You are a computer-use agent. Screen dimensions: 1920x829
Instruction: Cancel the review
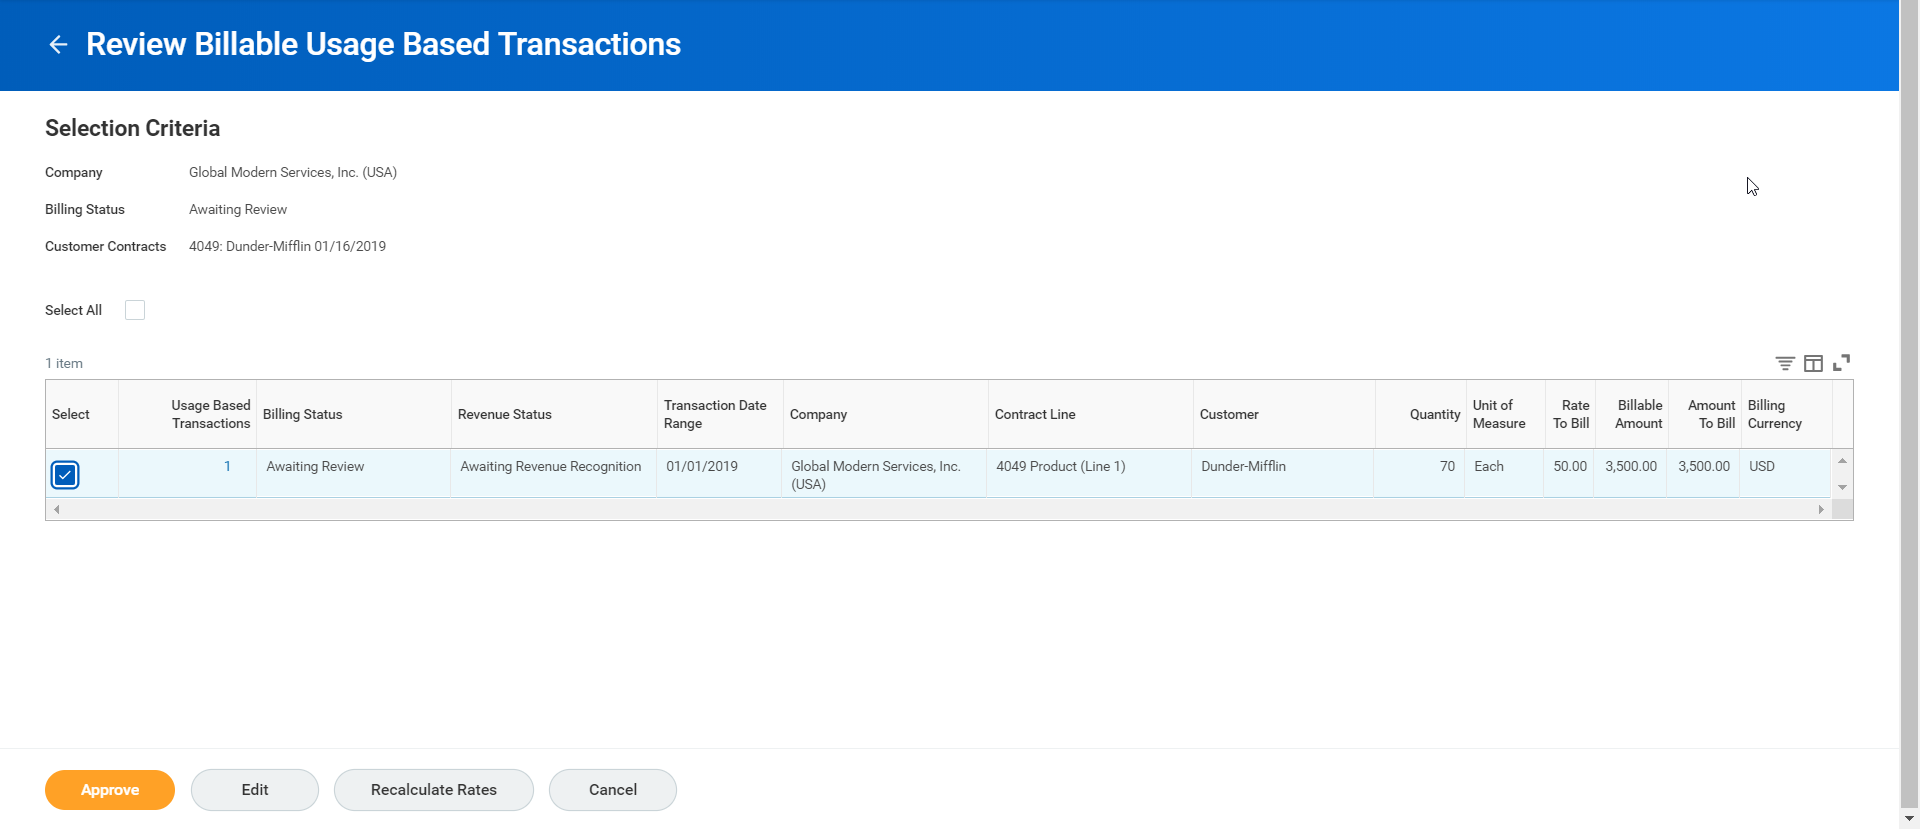tap(613, 790)
